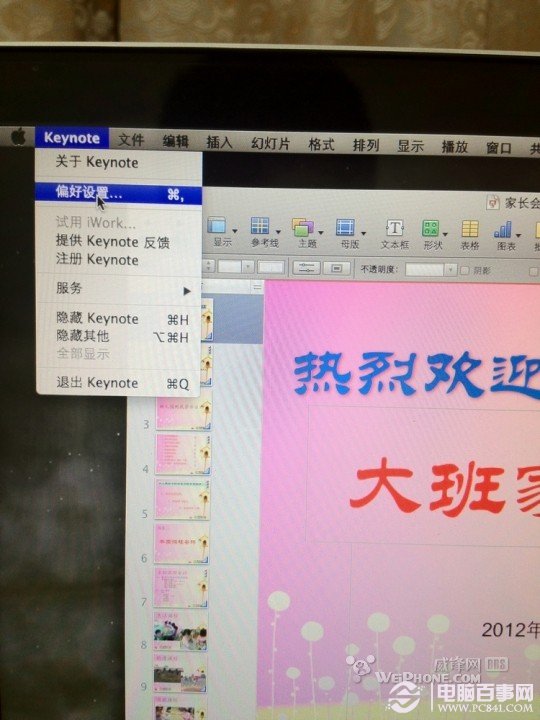Screen dimensions: 540x720
Task: Choose 隐藏其他 (Hide Others)
Action: (x=118, y=337)
